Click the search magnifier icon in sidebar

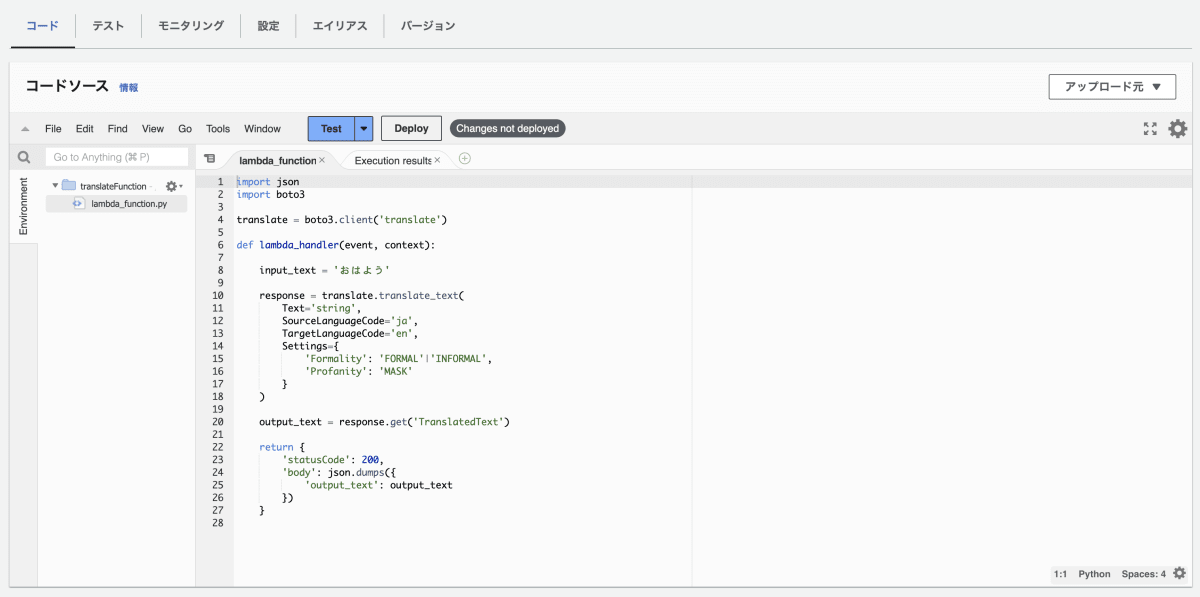(24, 157)
